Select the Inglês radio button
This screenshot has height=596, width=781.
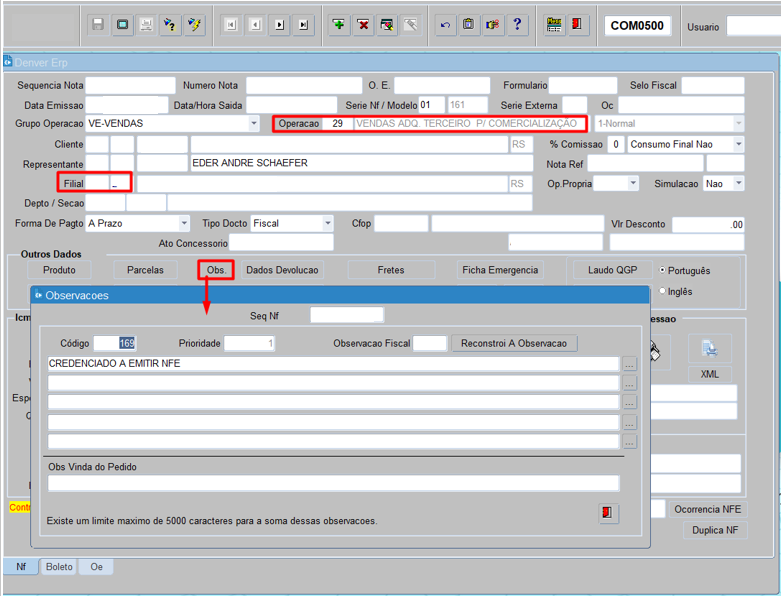(662, 291)
